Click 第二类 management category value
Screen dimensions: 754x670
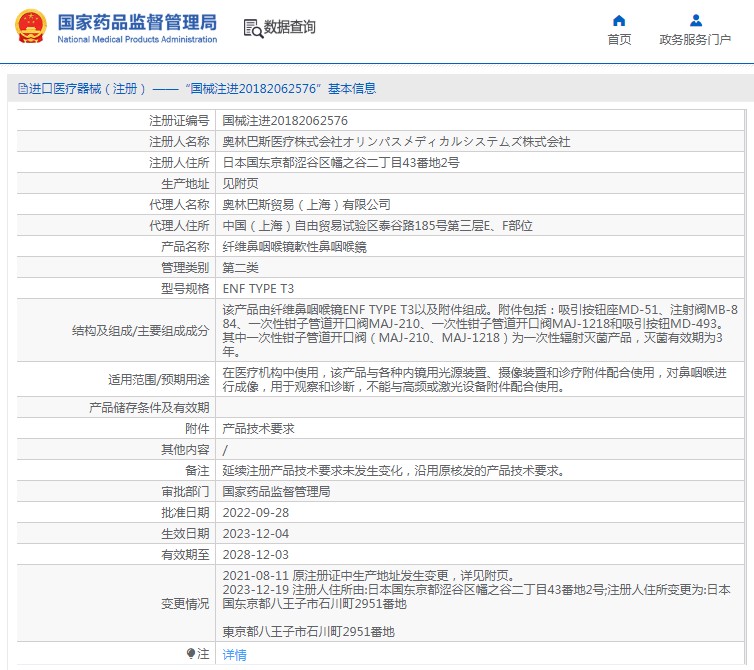pyautogui.click(x=240, y=267)
